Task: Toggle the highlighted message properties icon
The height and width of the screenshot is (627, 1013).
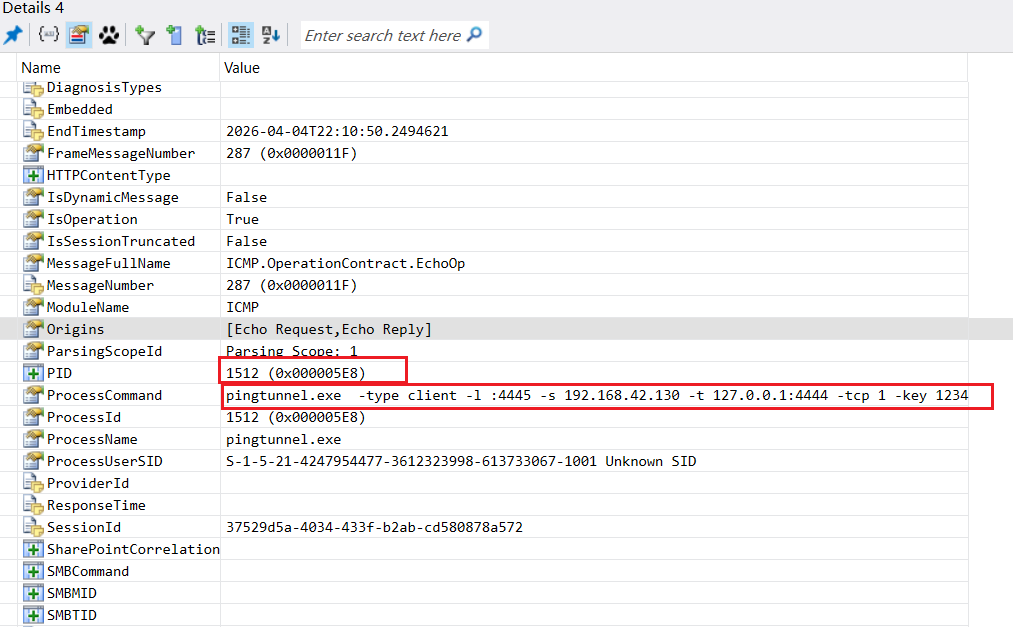Action: (x=79, y=35)
